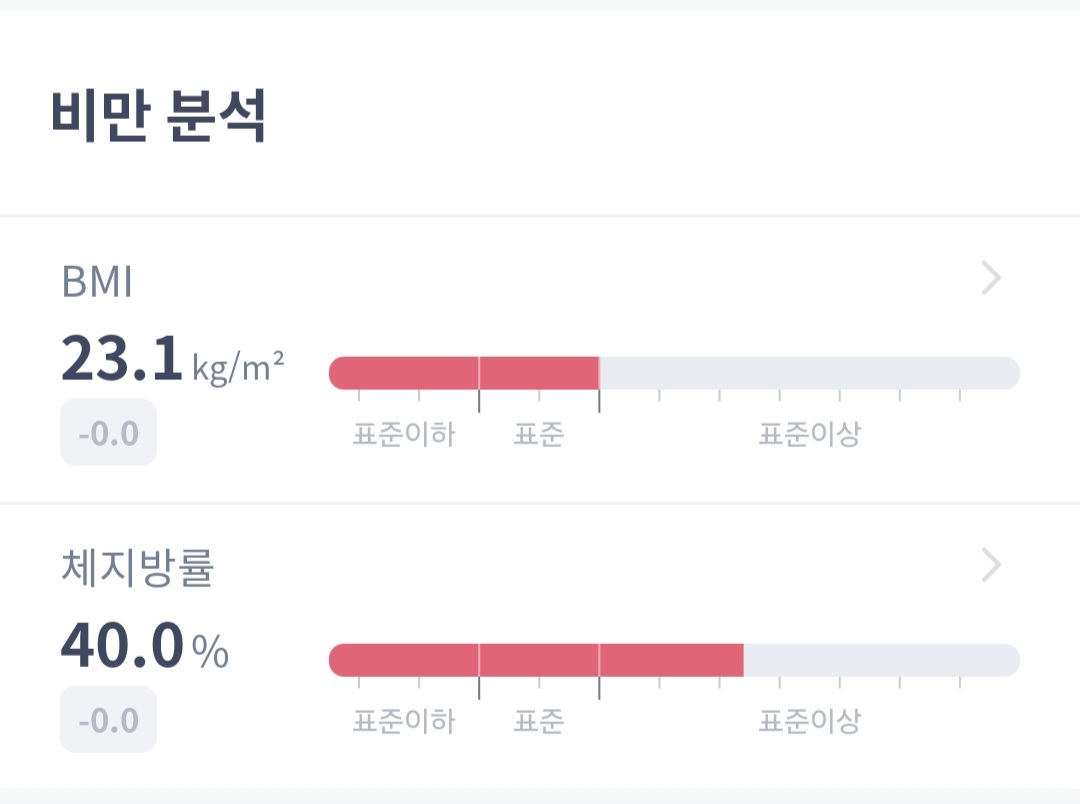
Task: Tap 표준이하 label under BMI bar
Action: tap(404, 435)
